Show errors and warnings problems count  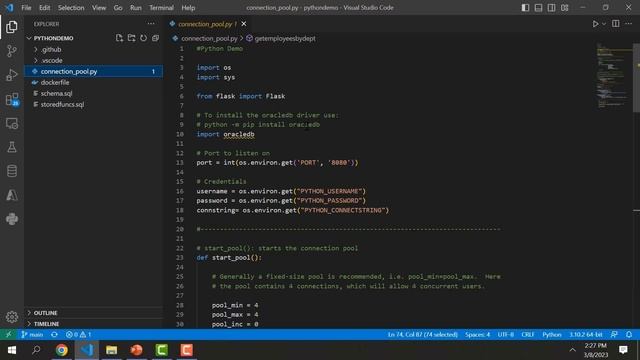[78, 334]
